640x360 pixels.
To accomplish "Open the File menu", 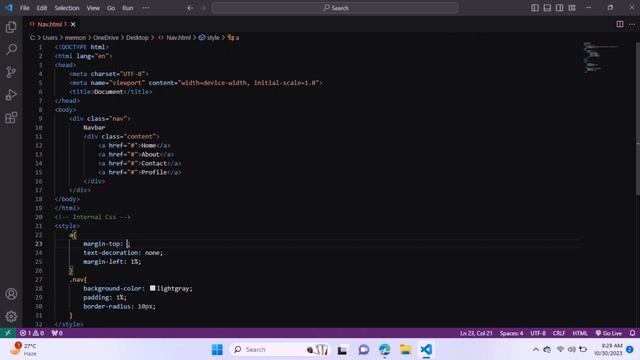I will point(24,8).
